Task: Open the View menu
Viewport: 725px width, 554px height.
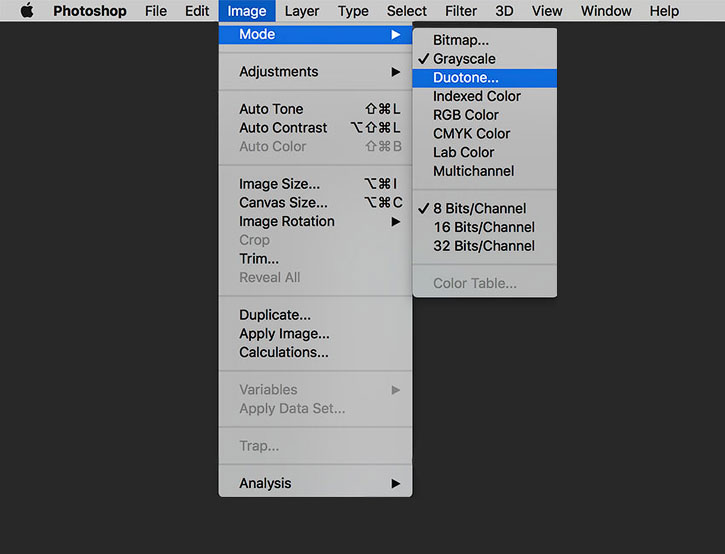Action: coord(547,11)
